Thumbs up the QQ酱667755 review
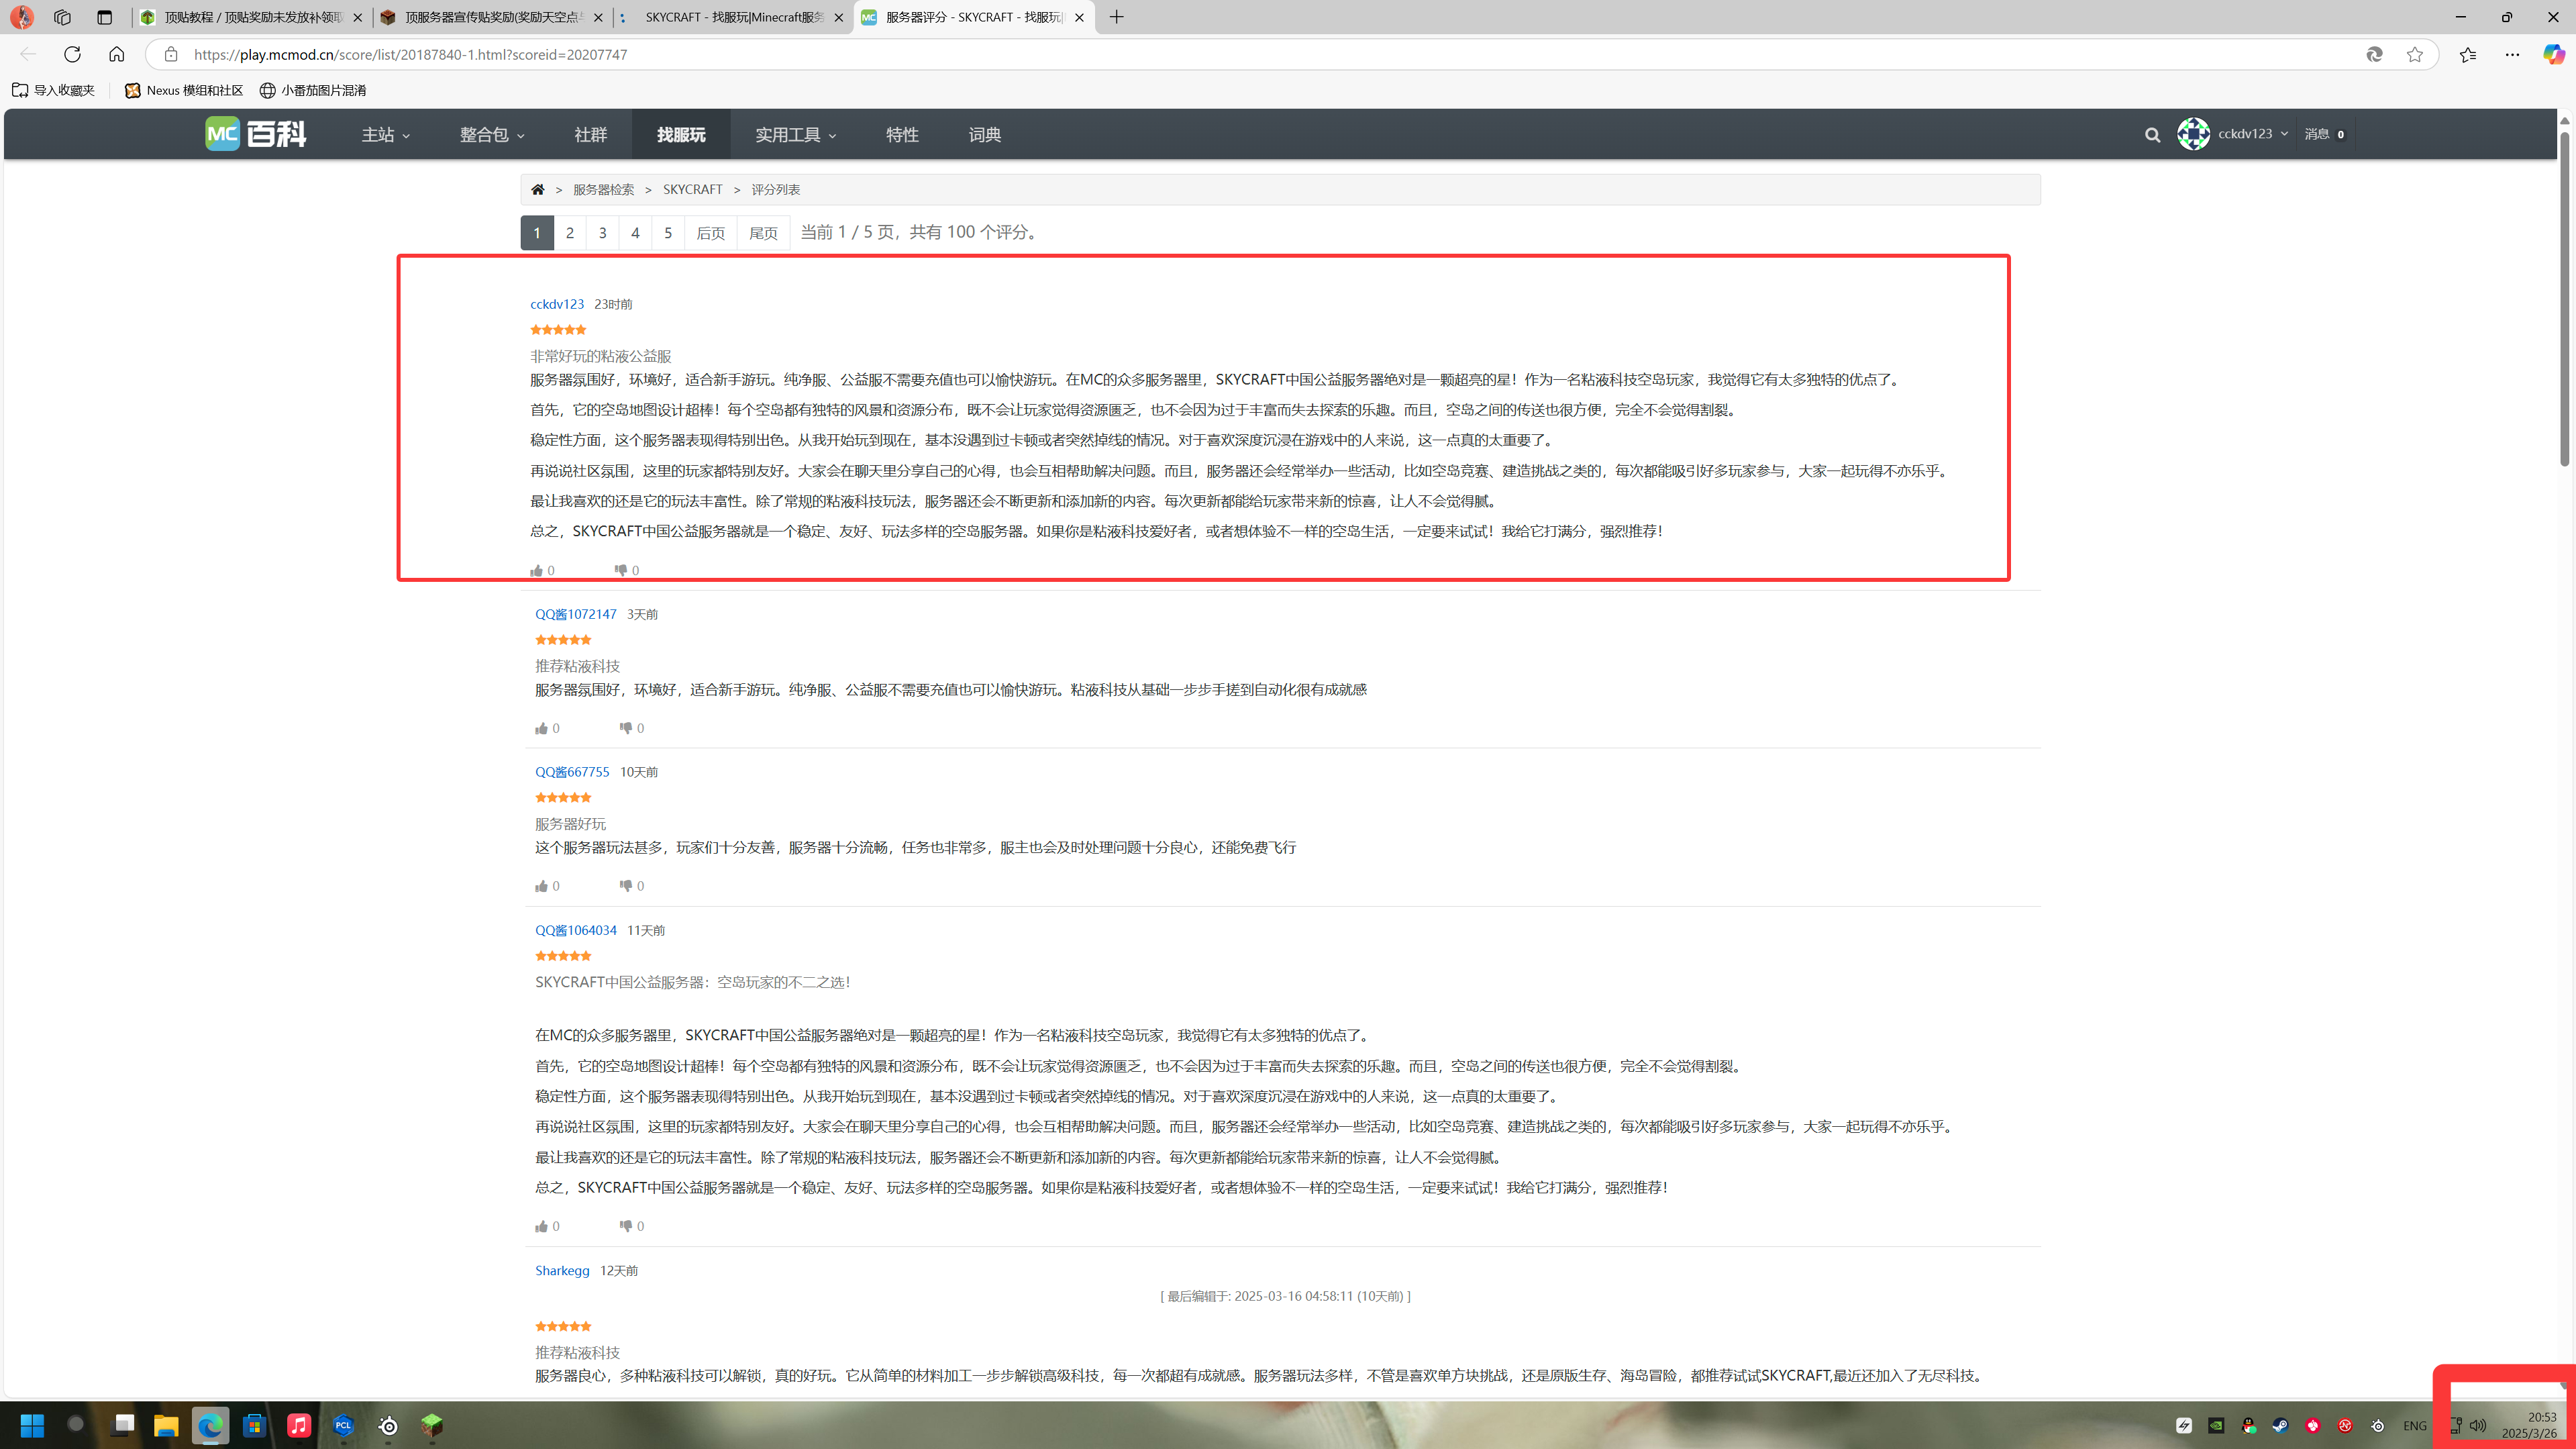The width and height of the screenshot is (2576, 1449). point(541,886)
